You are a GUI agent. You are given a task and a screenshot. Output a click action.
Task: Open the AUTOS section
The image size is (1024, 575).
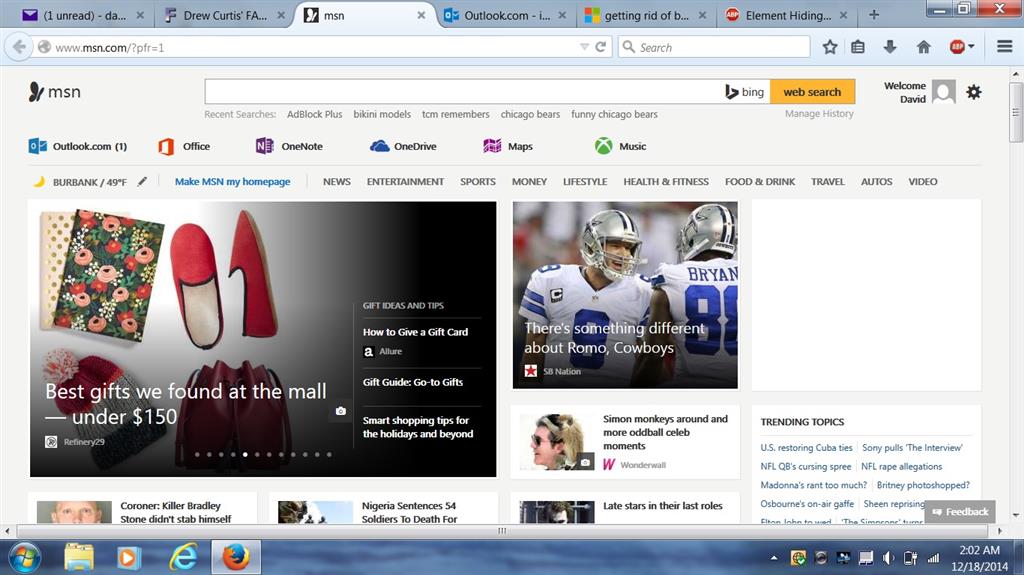(876, 182)
